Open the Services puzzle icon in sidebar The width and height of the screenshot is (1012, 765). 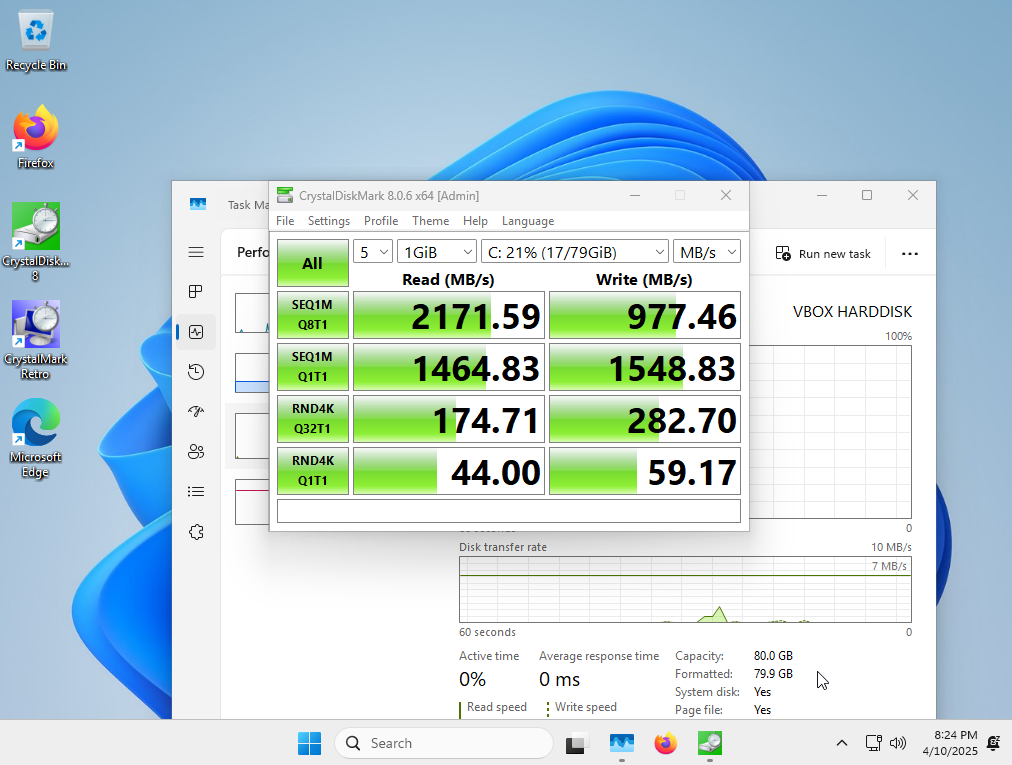[196, 532]
